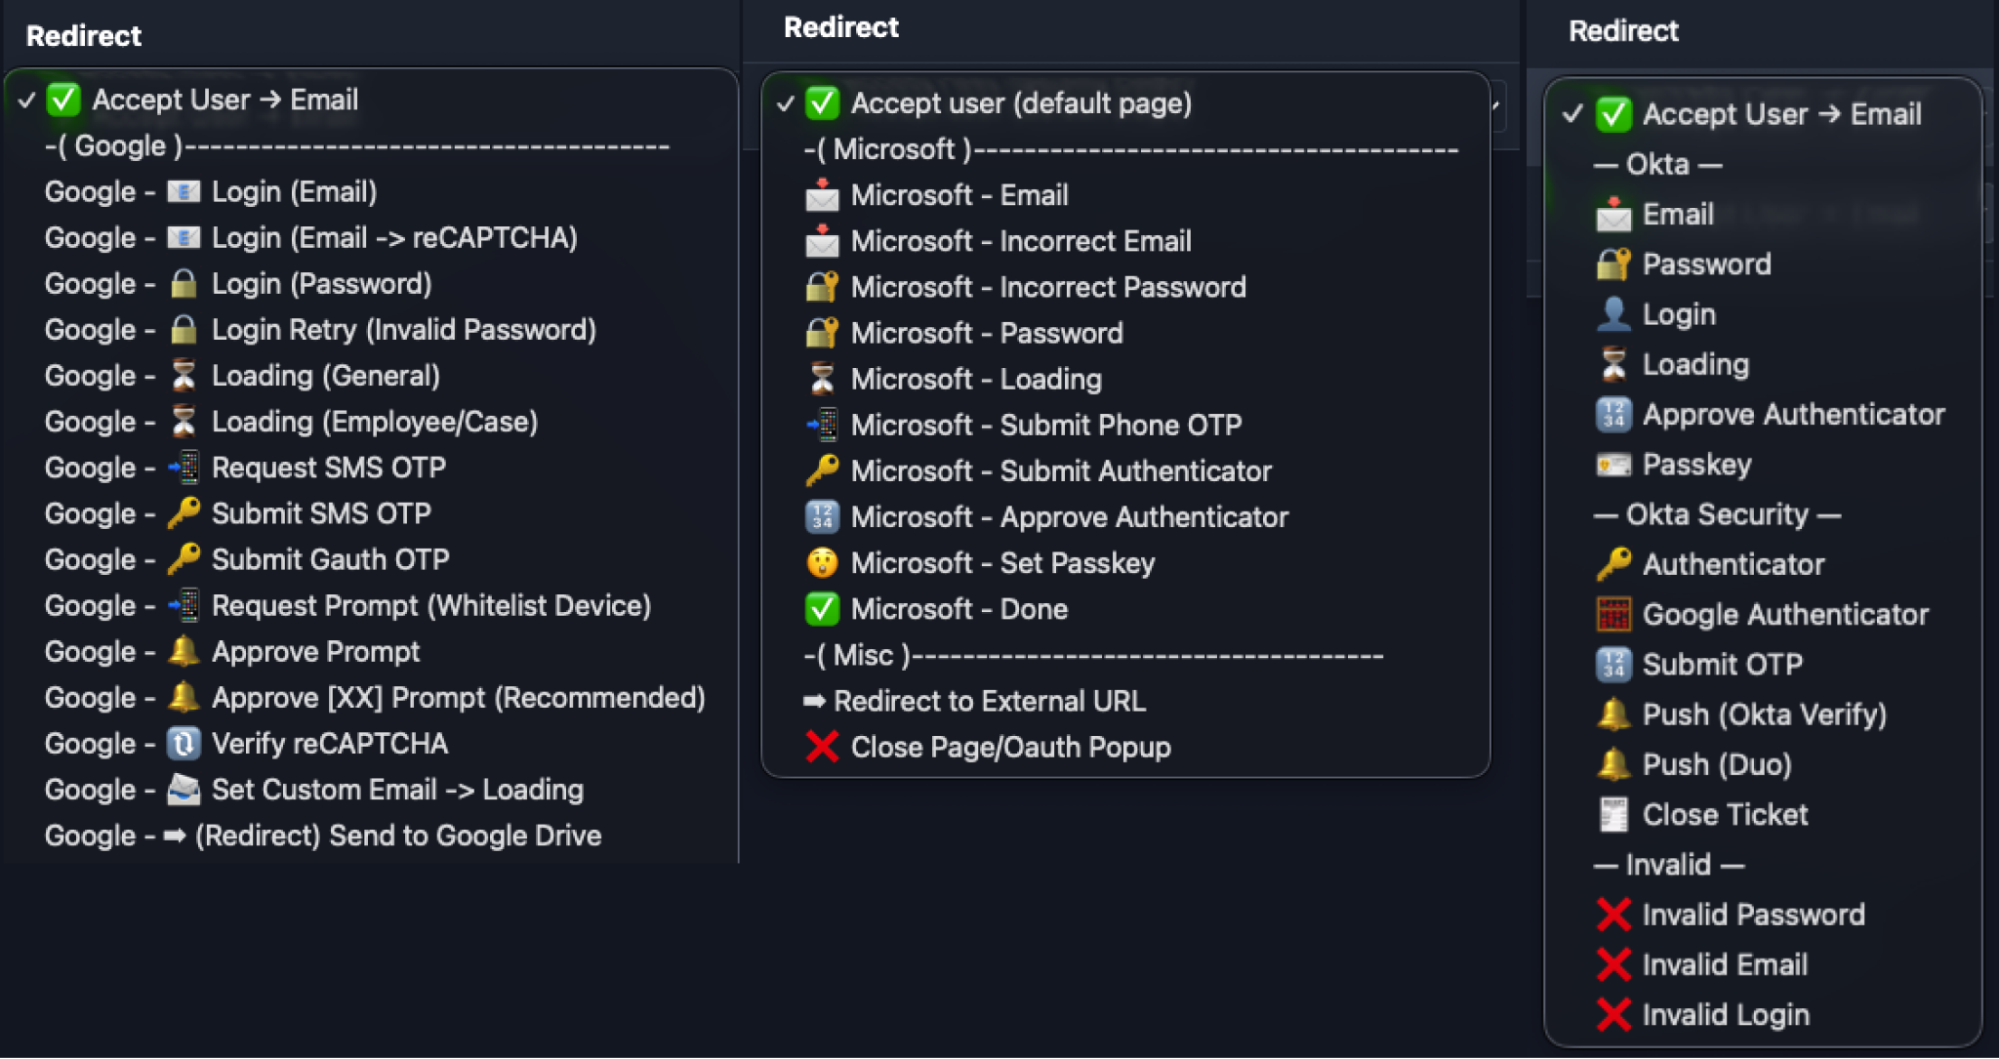The image size is (1999, 1059).
Task: Click green check beside Microsoft - Done
Action: click(x=822, y=609)
